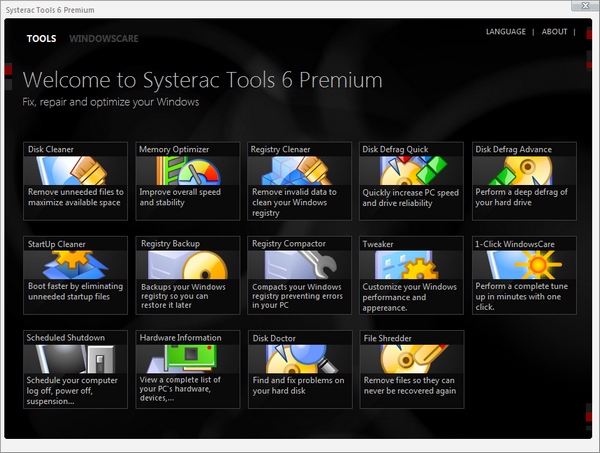Image resolution: width=600 pixels, height=453 pixels.
Task: Open Scheduled Shutdown tool
Action: pyautogui.click(x=75, y=358)
